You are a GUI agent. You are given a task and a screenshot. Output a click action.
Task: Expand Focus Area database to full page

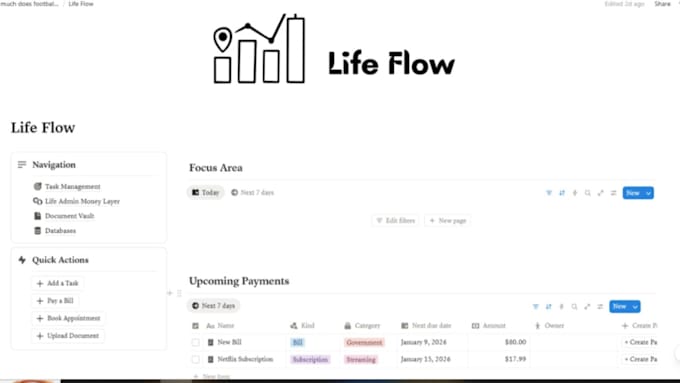pos(600,193)
